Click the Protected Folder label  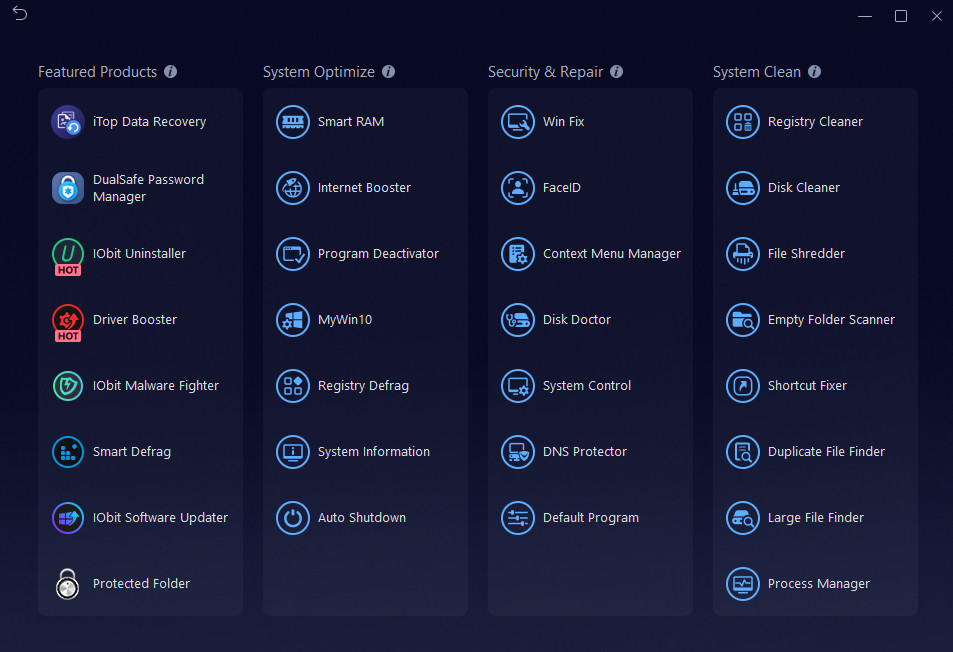pos(141,584)
